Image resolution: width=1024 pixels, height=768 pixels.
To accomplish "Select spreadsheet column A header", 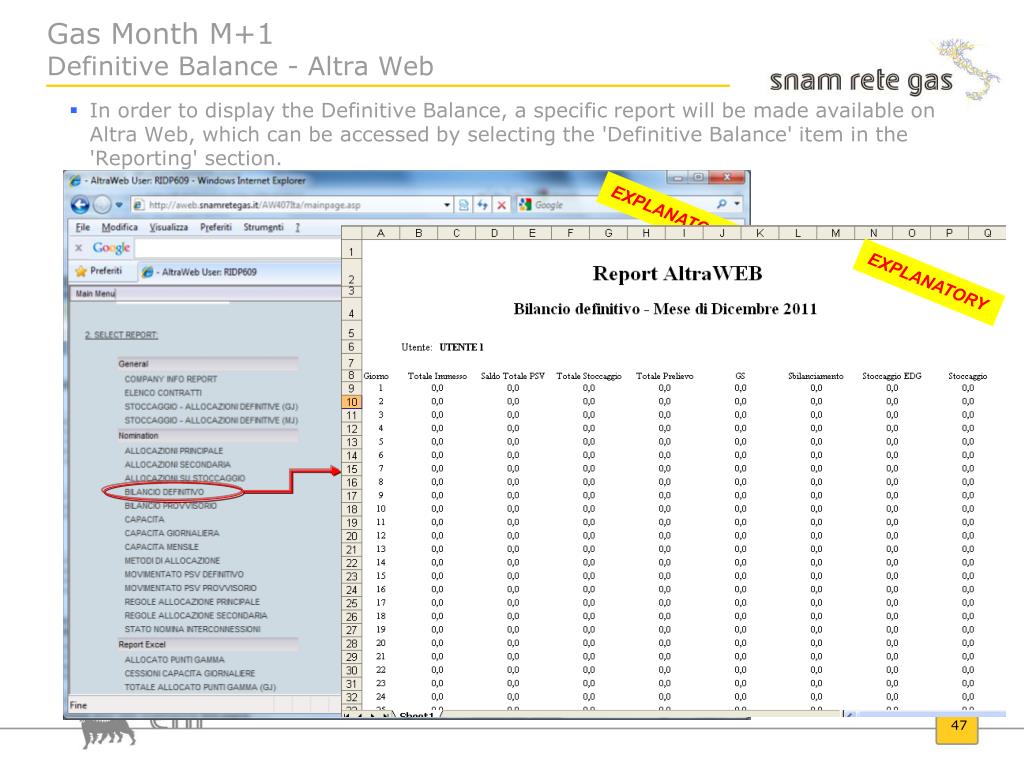I will click(x=380, y=233).
